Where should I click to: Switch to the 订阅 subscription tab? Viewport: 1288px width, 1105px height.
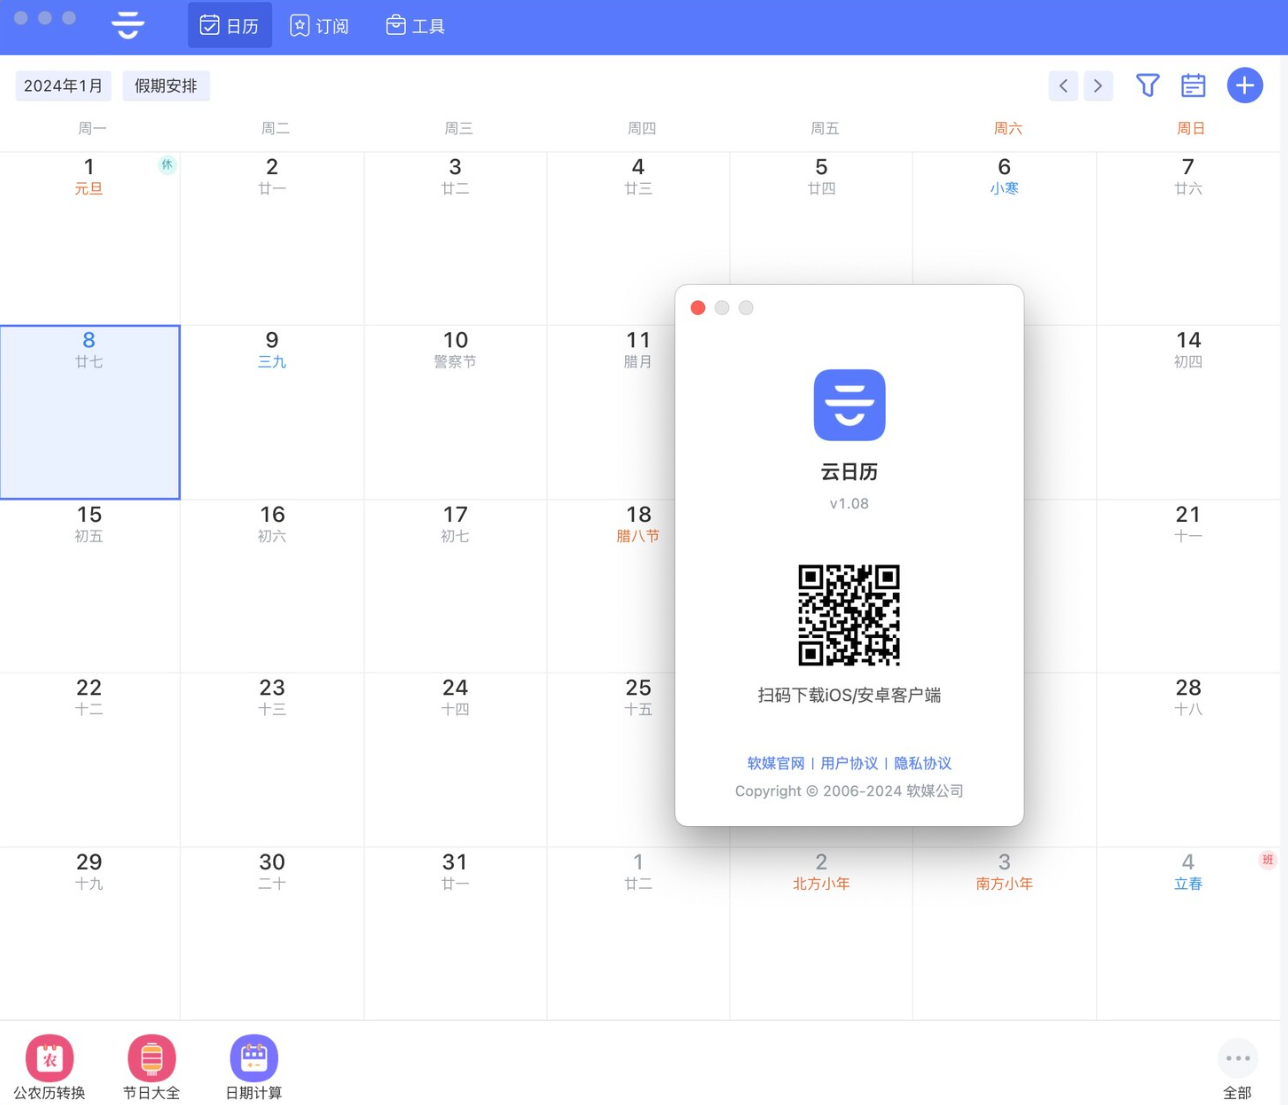(x=319, y=25)
